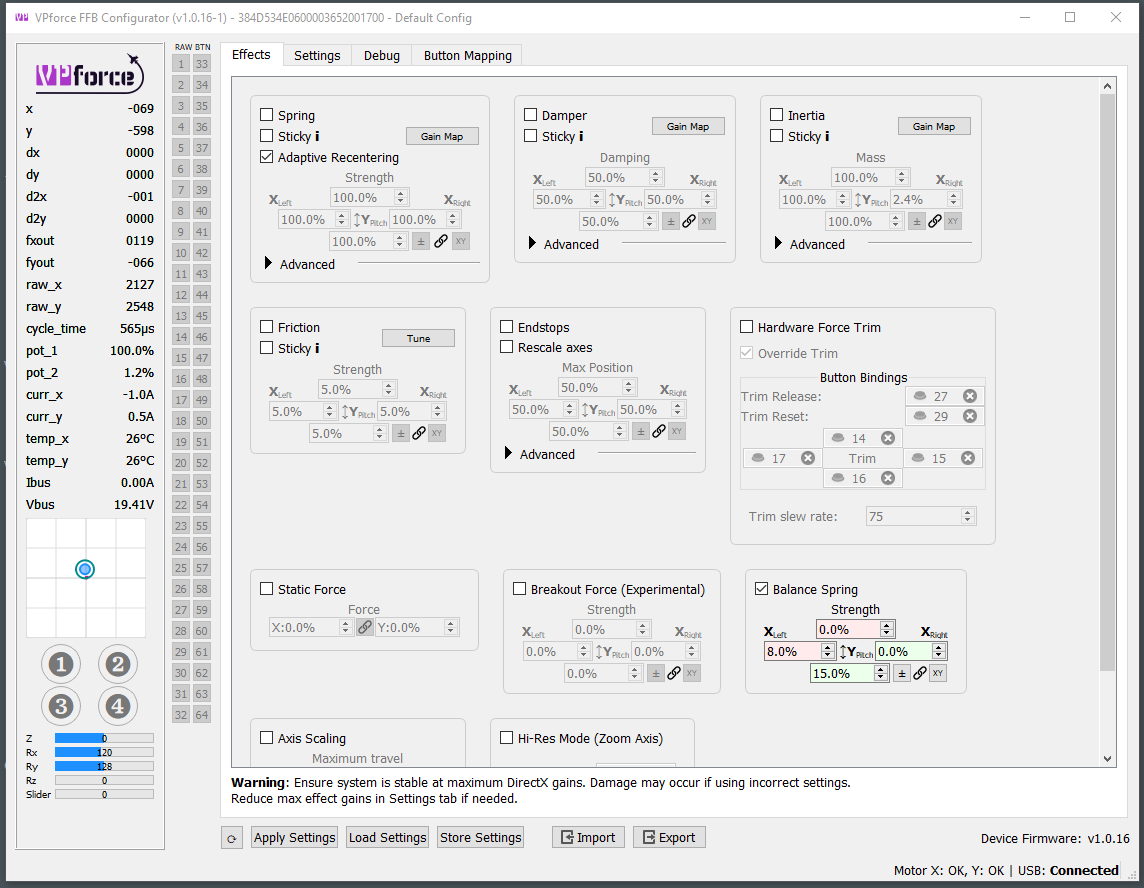Click the Tune button in Friction panel
The width and height of the screenshot is (1144, 888).
click(x=418, y=338)
